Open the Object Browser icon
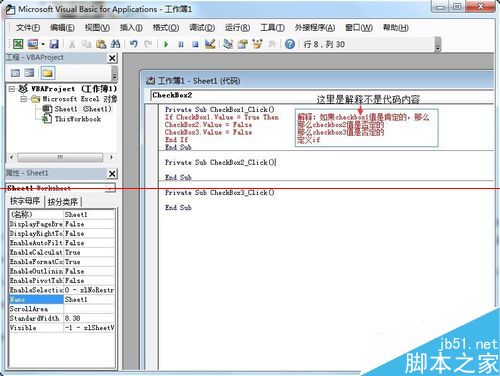This screenshot has width=500, height=376. (257, 44)
